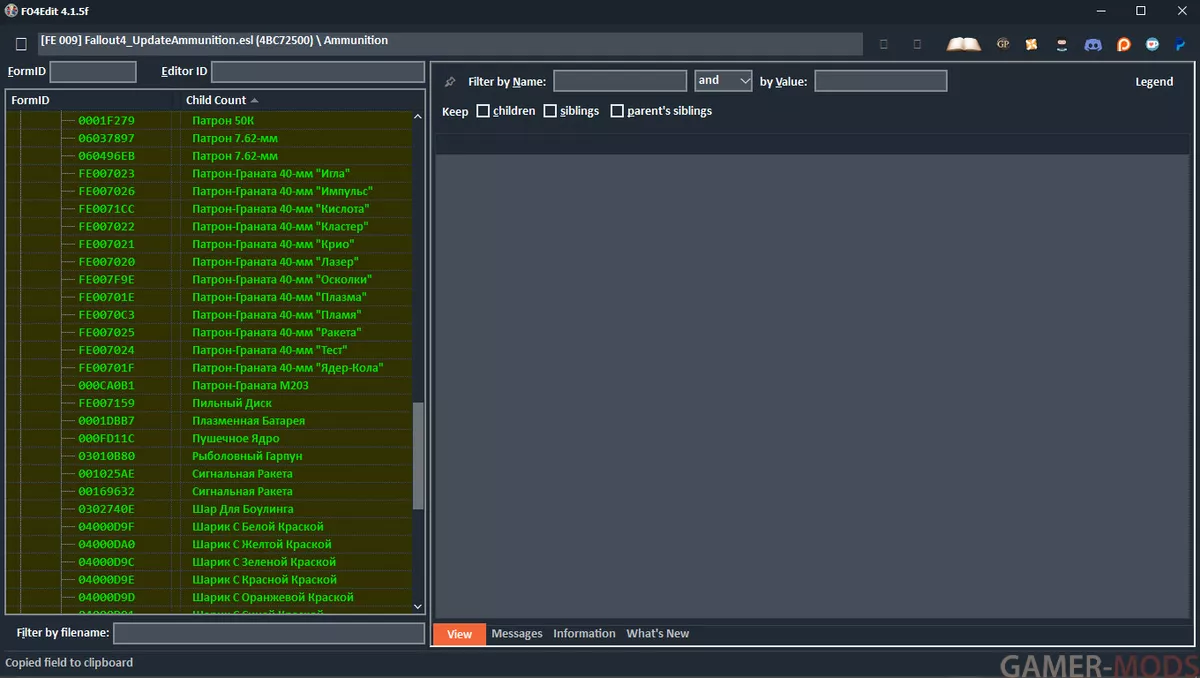Tick the parent's siblings checkbox

point(617,111)
